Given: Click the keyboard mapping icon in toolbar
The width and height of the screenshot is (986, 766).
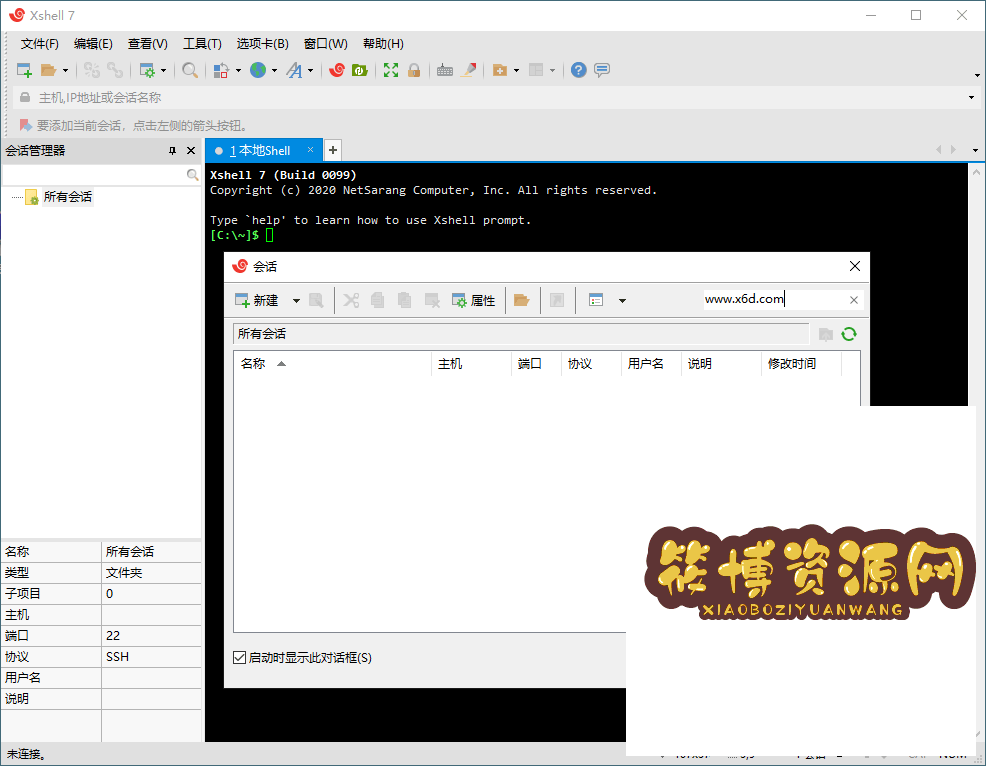Looking at the screenshot, I should click(x=445, y=70).
